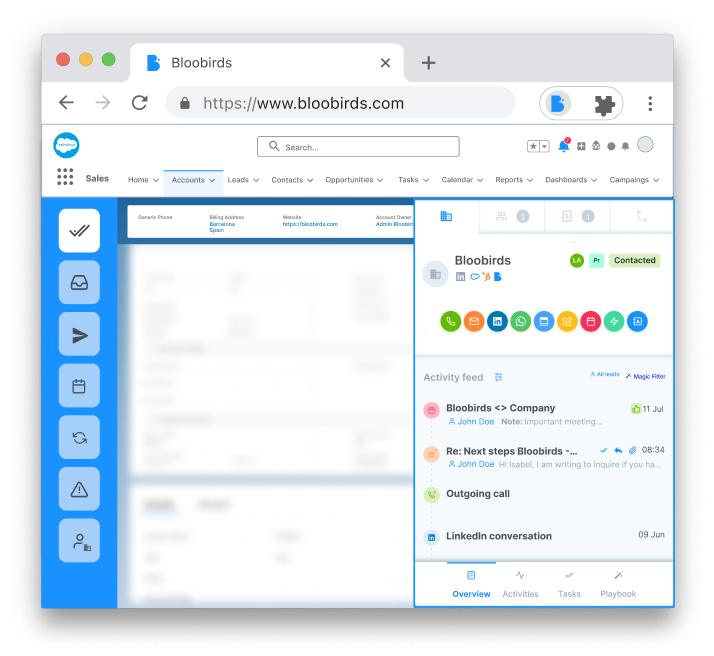Open the calendar icon in left sidebar
714x656 pixels.
coord(79,386)
